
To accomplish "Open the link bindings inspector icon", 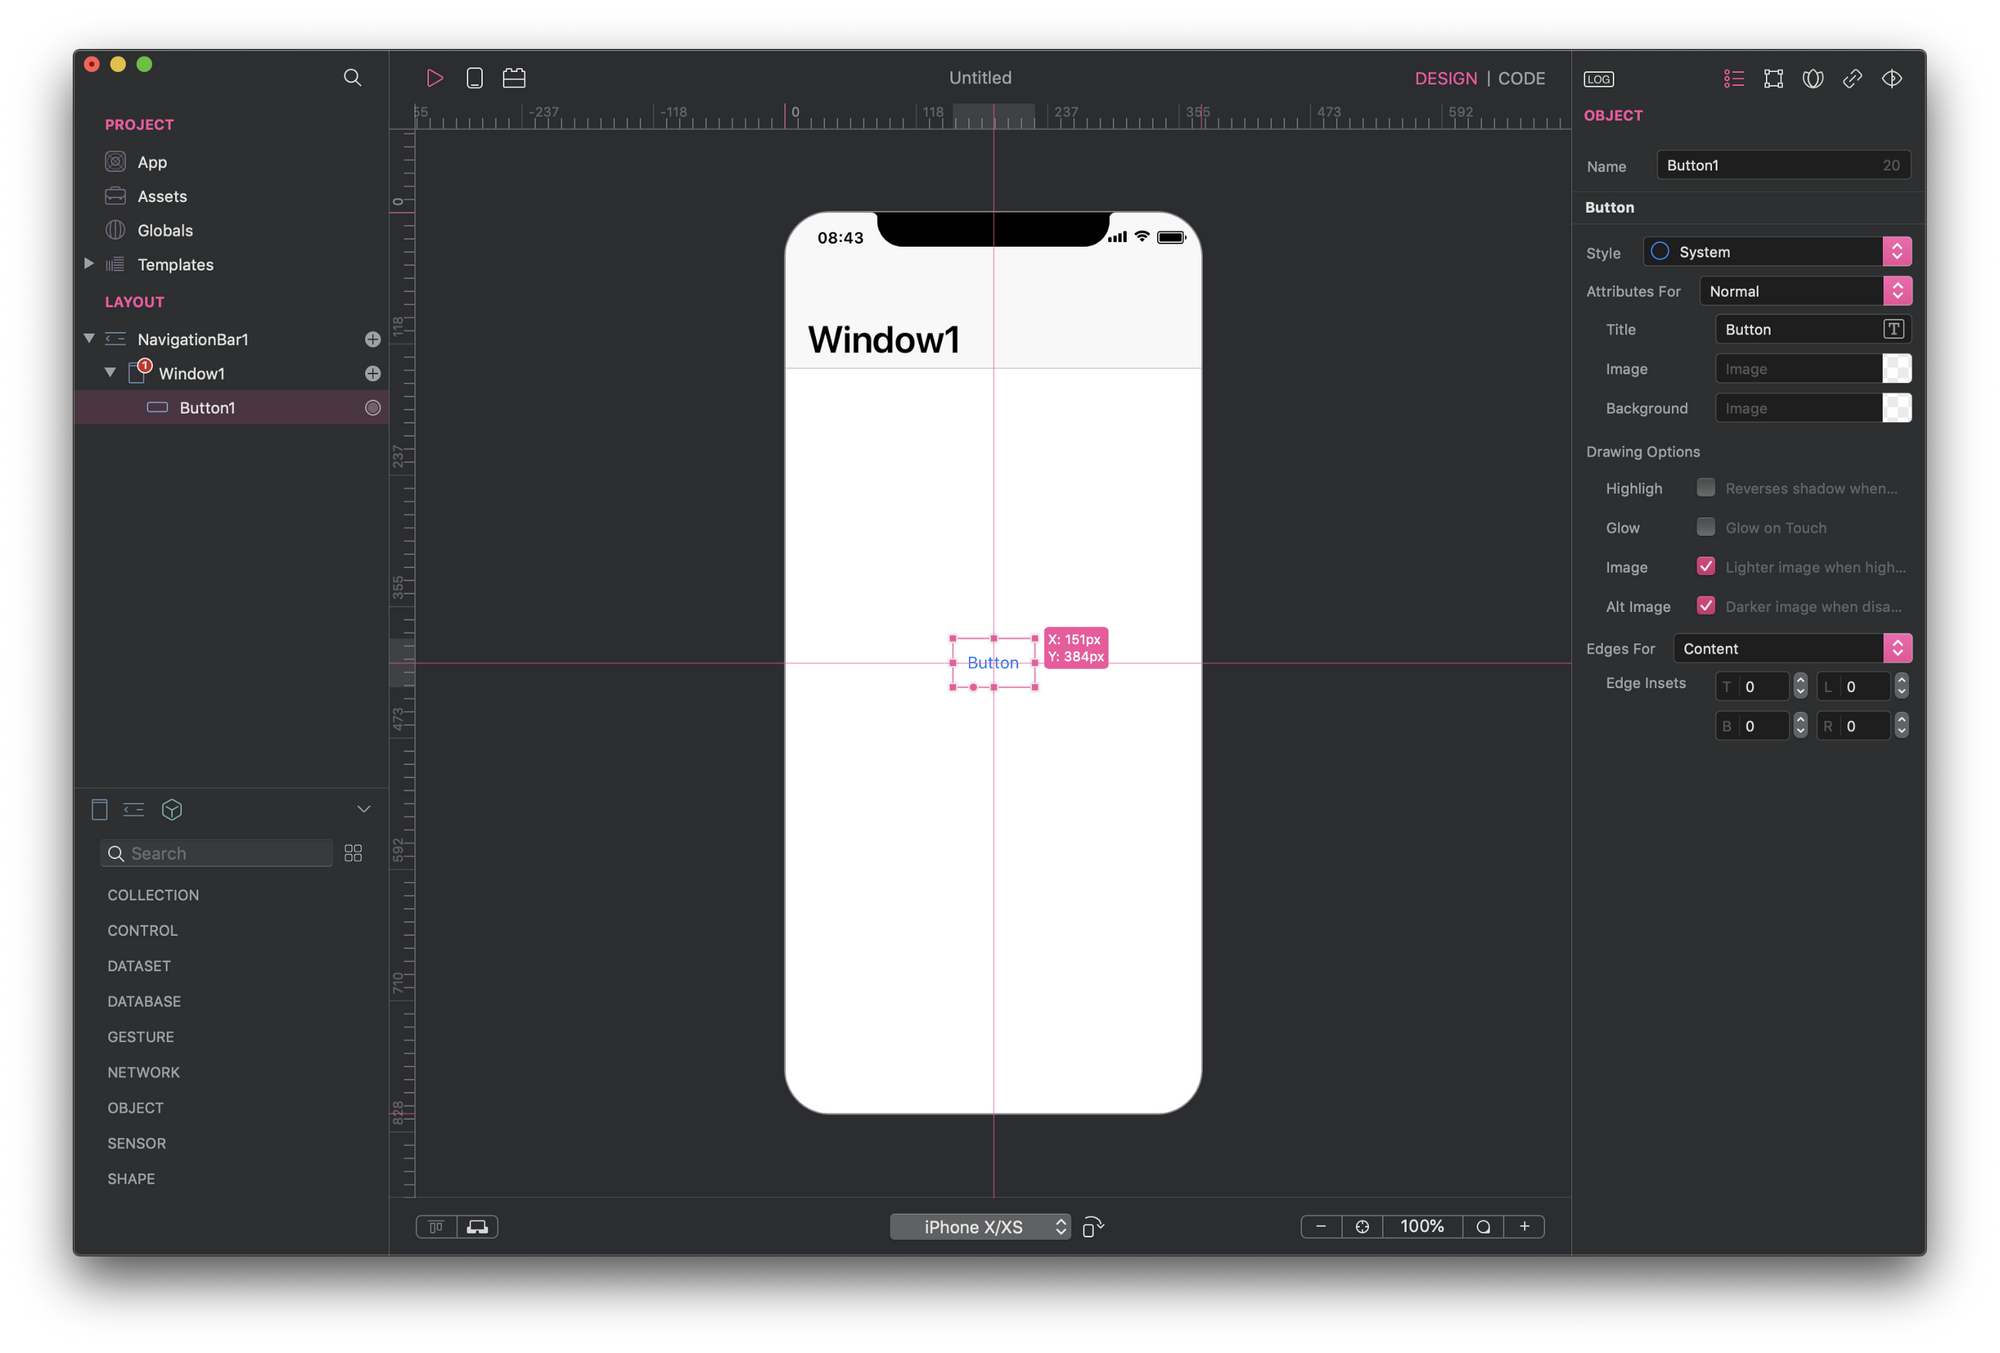I will click(x=1852, y=79).
